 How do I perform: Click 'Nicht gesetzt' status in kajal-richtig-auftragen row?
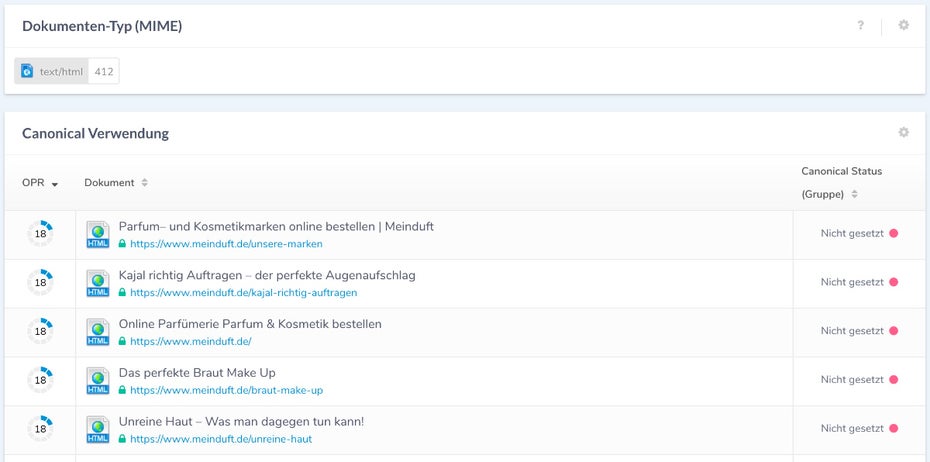point(852,282)
